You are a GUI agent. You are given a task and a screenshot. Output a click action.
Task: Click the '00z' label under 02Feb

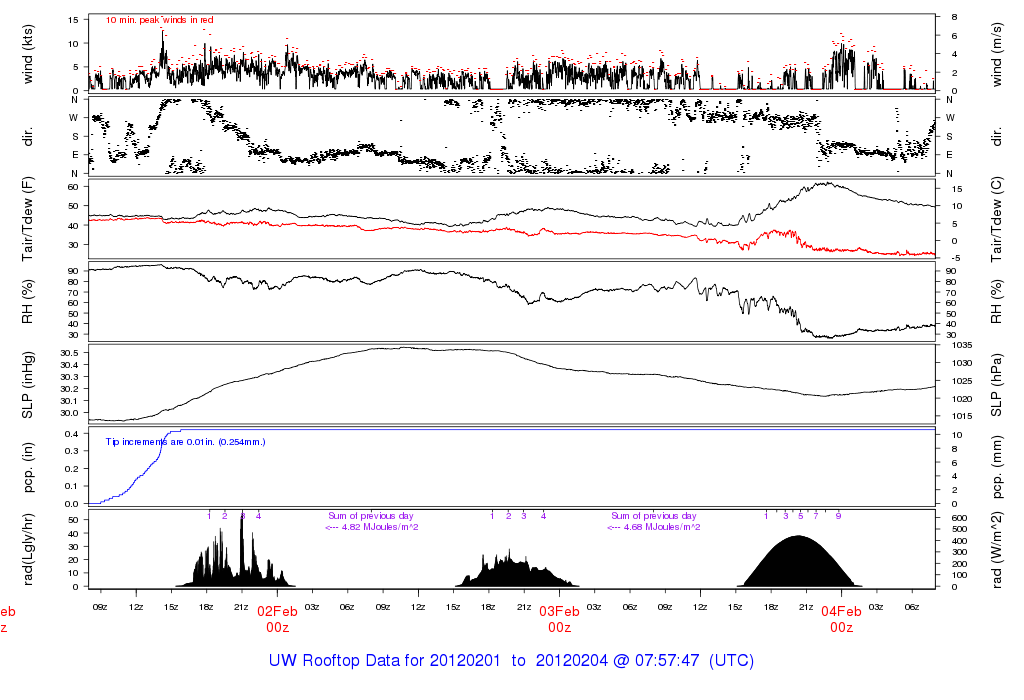coord(278,628)
